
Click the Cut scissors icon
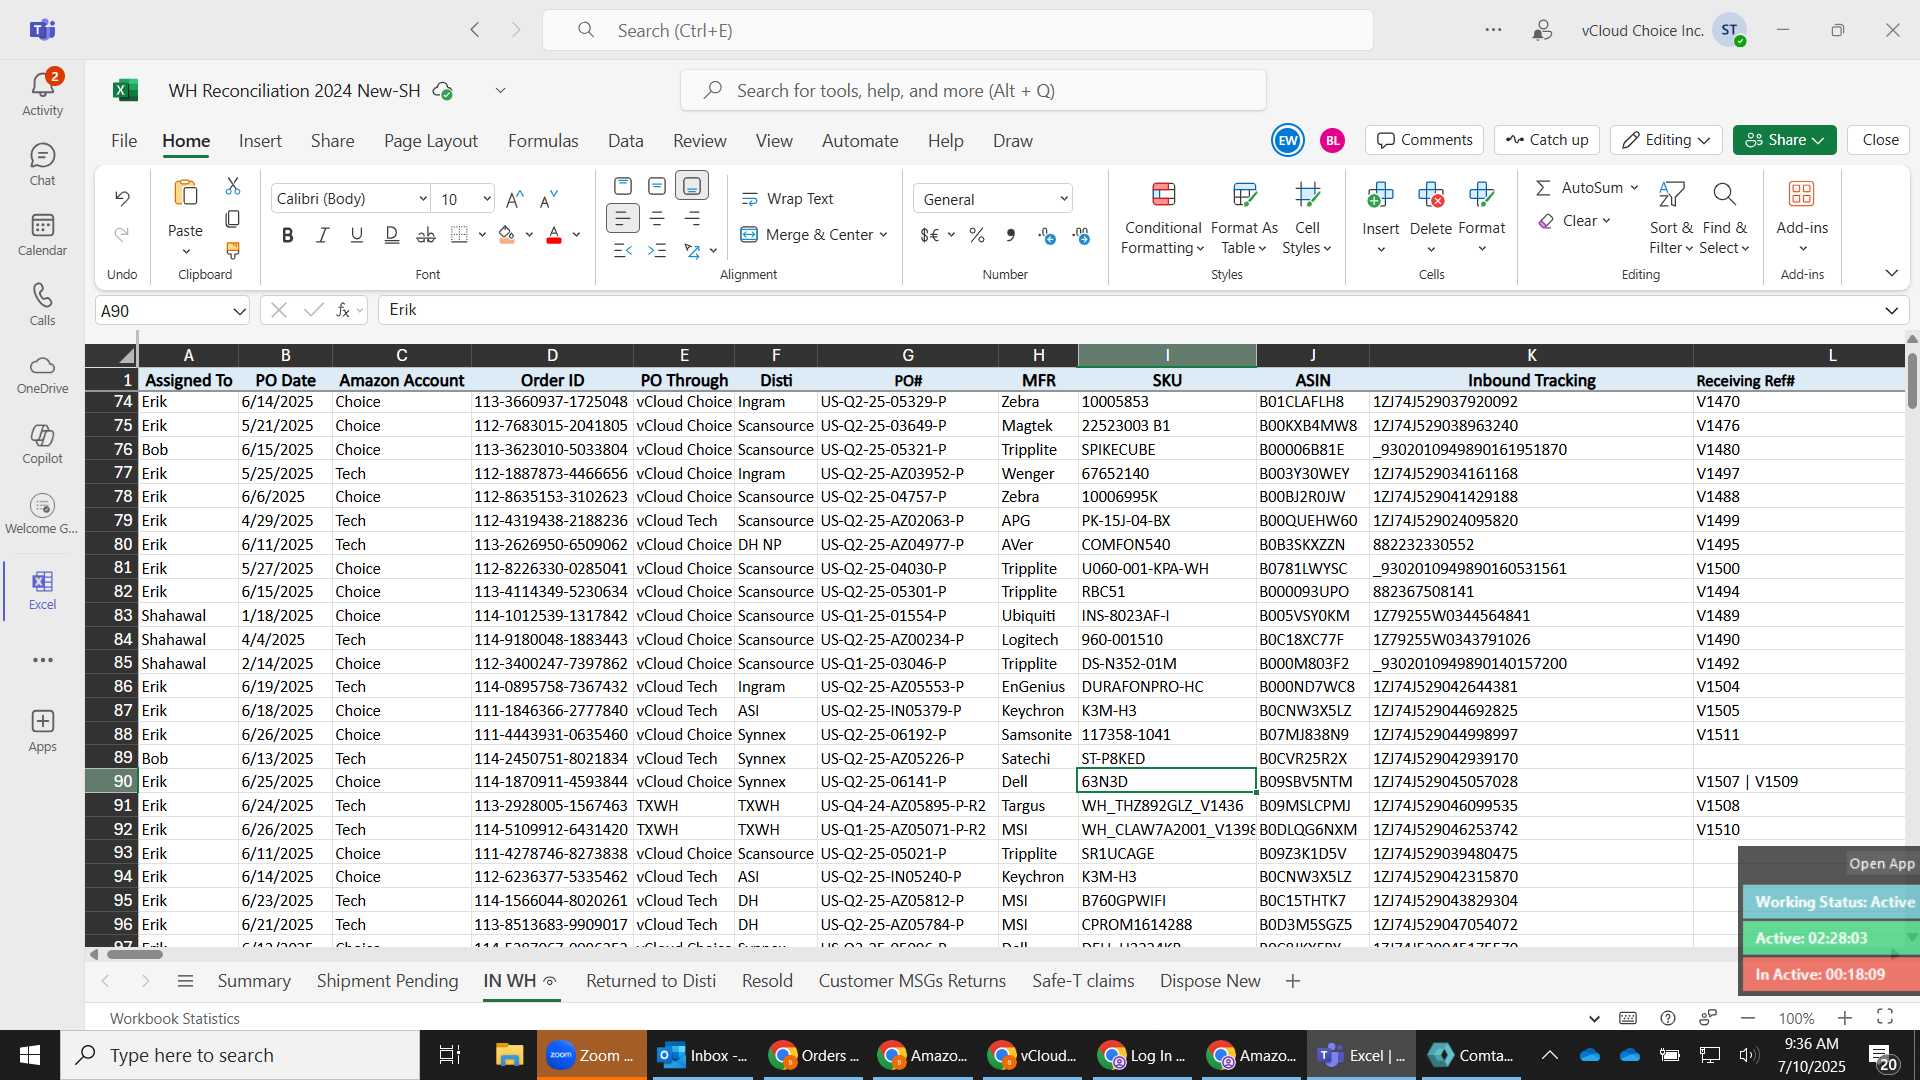(x=233, y=186)
